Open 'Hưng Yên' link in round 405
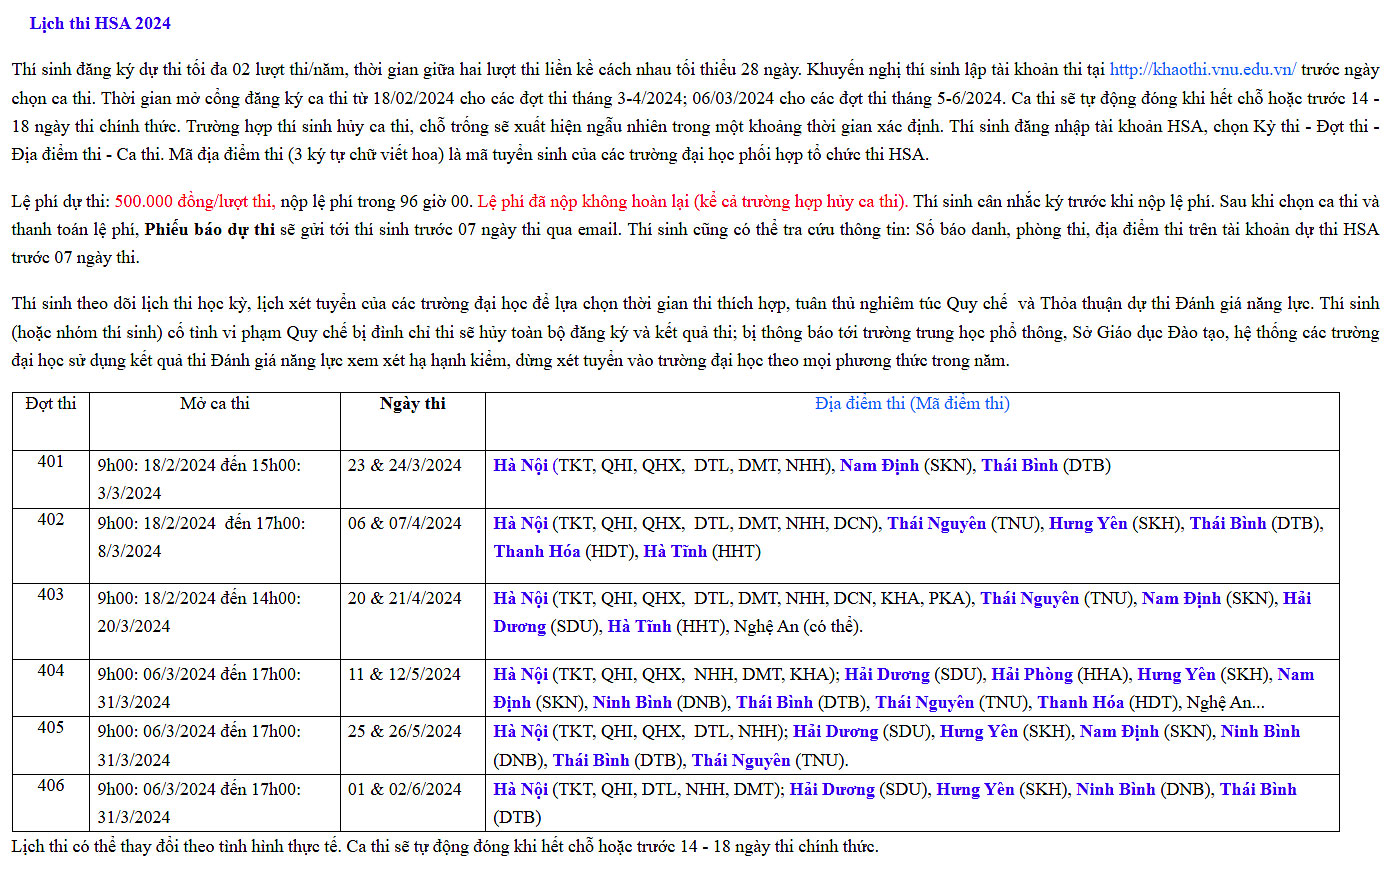Viewport: 1396px width, 872px height. pyautogui.click(x=979, y=732)
